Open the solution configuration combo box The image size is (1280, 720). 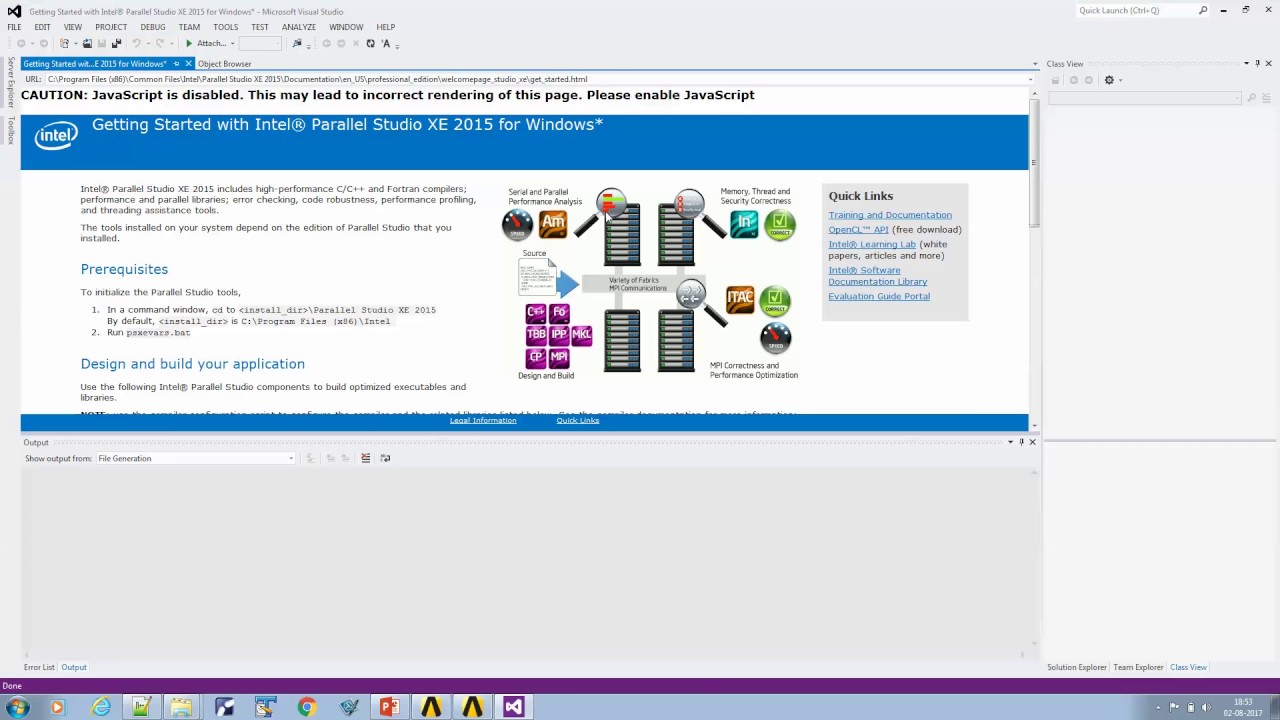pos(260,43)
